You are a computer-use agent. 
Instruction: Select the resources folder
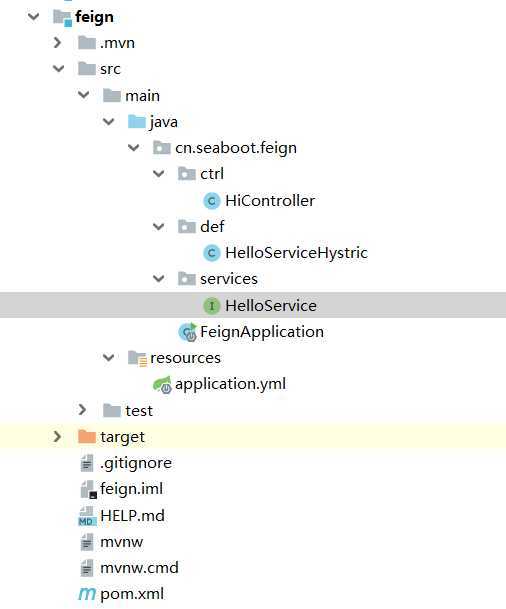coord(185,358)
